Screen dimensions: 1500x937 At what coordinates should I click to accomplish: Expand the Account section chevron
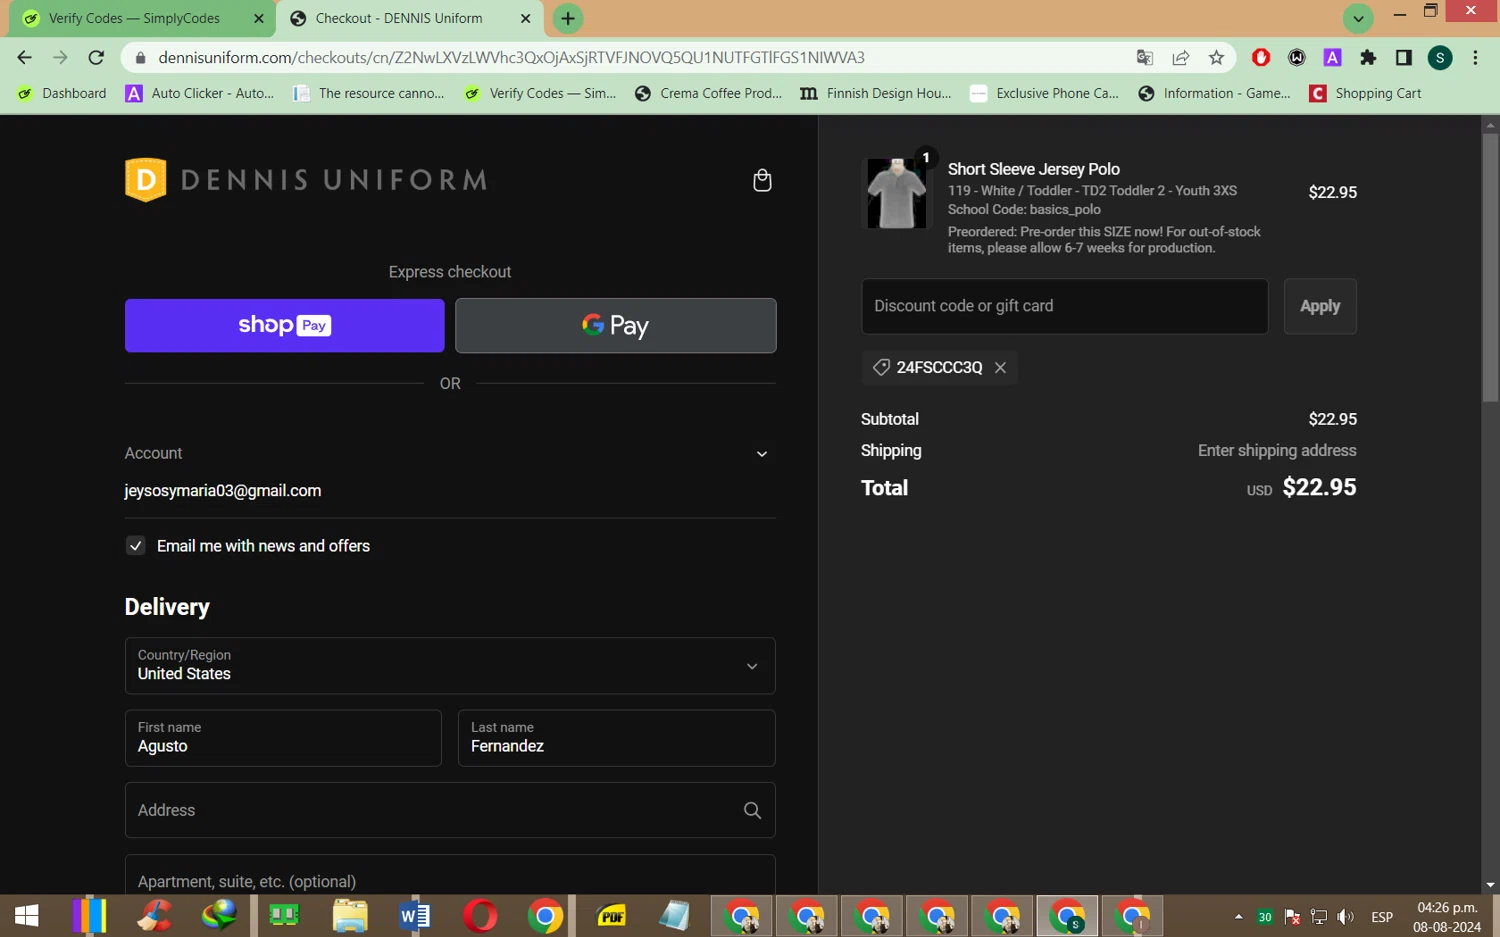(x=762, y=454)
